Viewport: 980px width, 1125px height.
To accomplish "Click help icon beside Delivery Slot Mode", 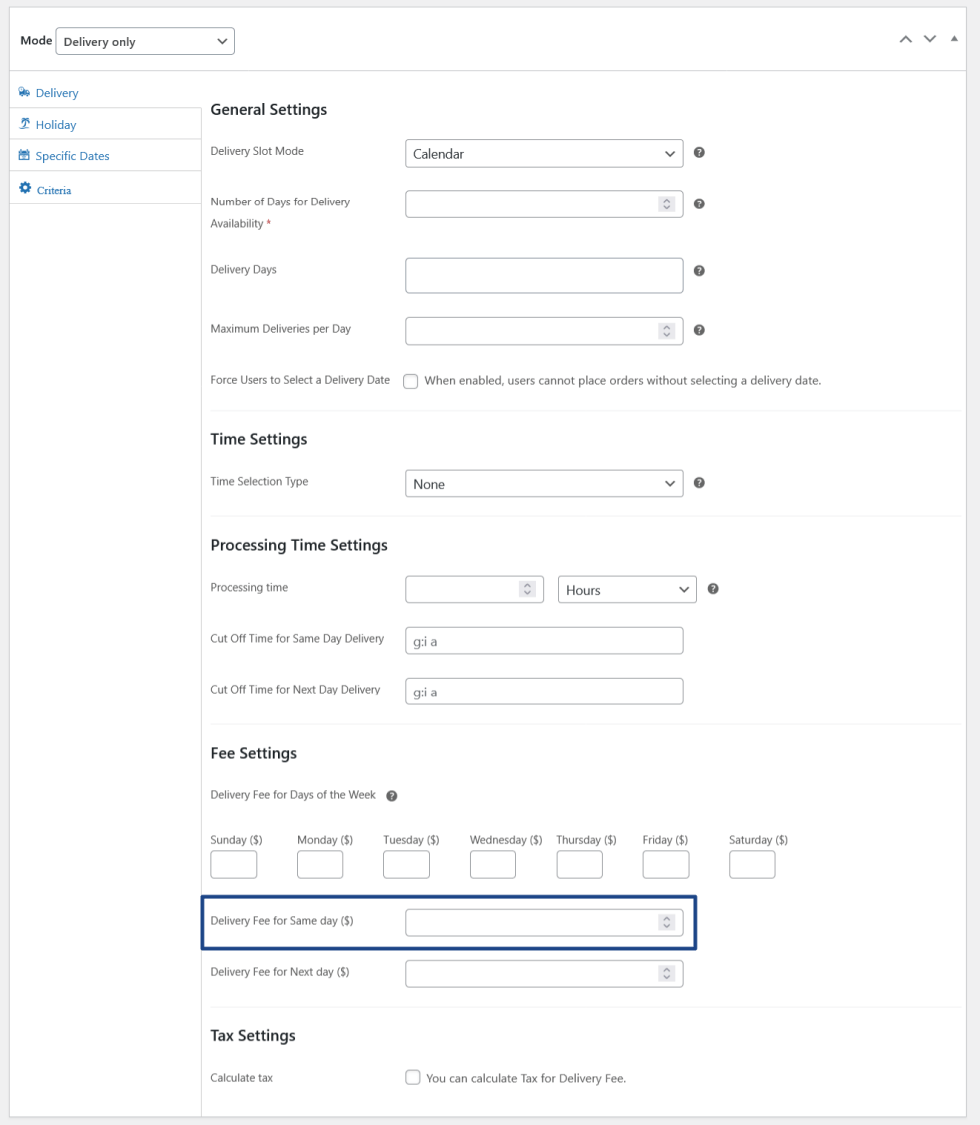I will 699,153.
